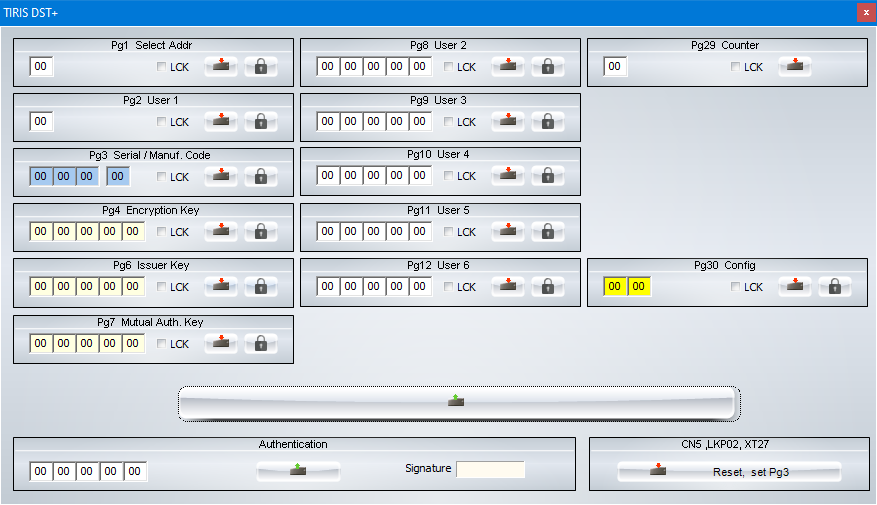Check LCK for Pg6 Issuer Key
Viewport: 877px width, 505px height.
(161, 286)
